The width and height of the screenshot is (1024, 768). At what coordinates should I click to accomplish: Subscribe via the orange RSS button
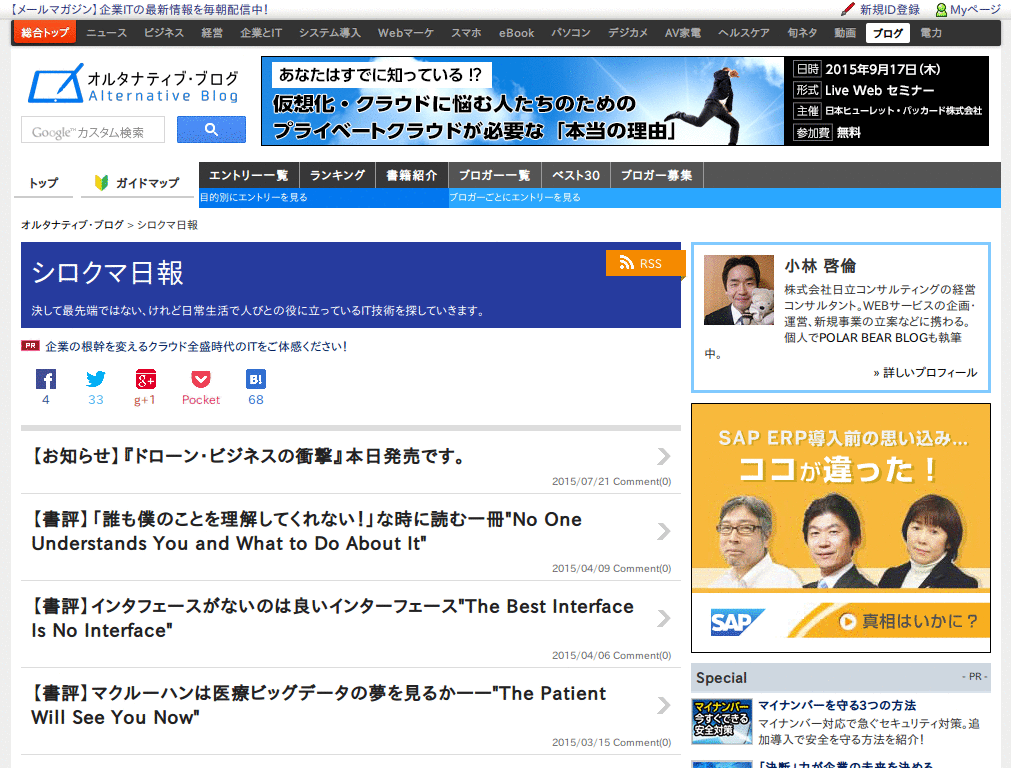point(645,263)
